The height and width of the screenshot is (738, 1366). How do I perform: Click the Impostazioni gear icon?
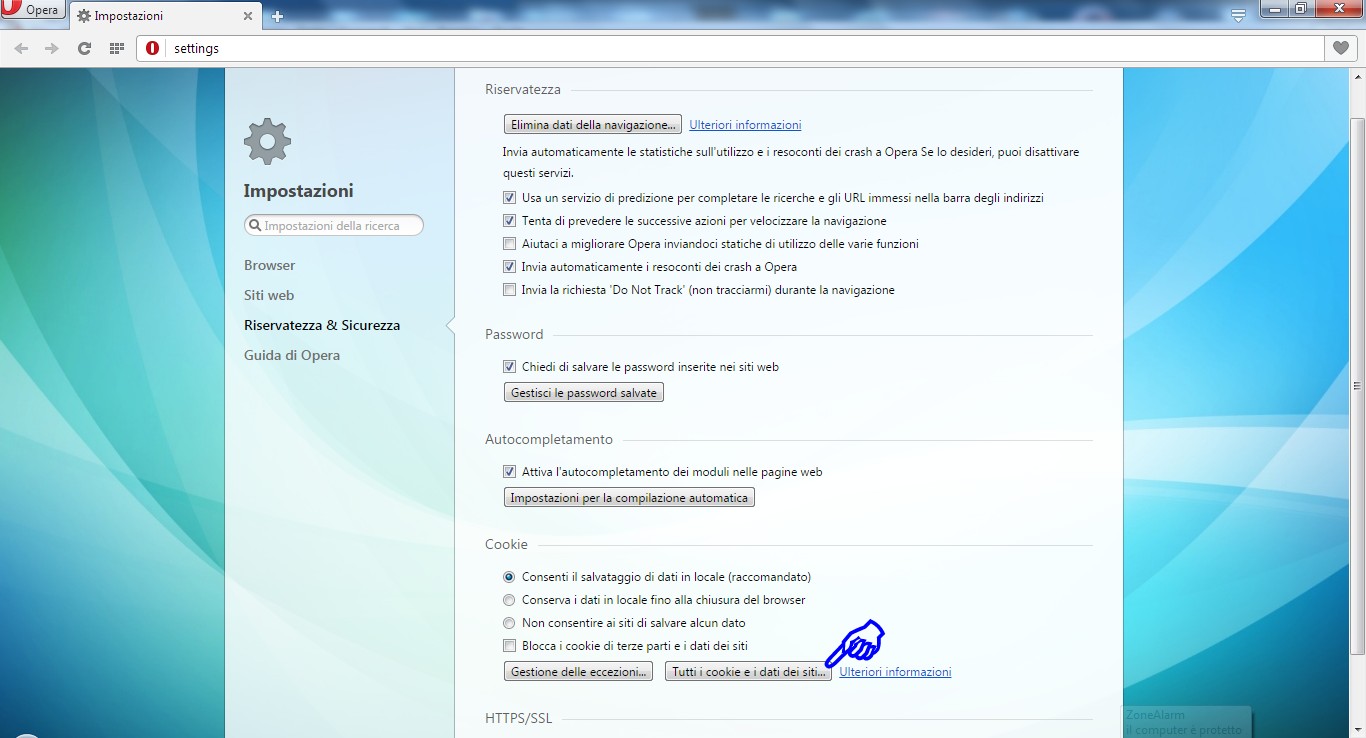[266, 142]
